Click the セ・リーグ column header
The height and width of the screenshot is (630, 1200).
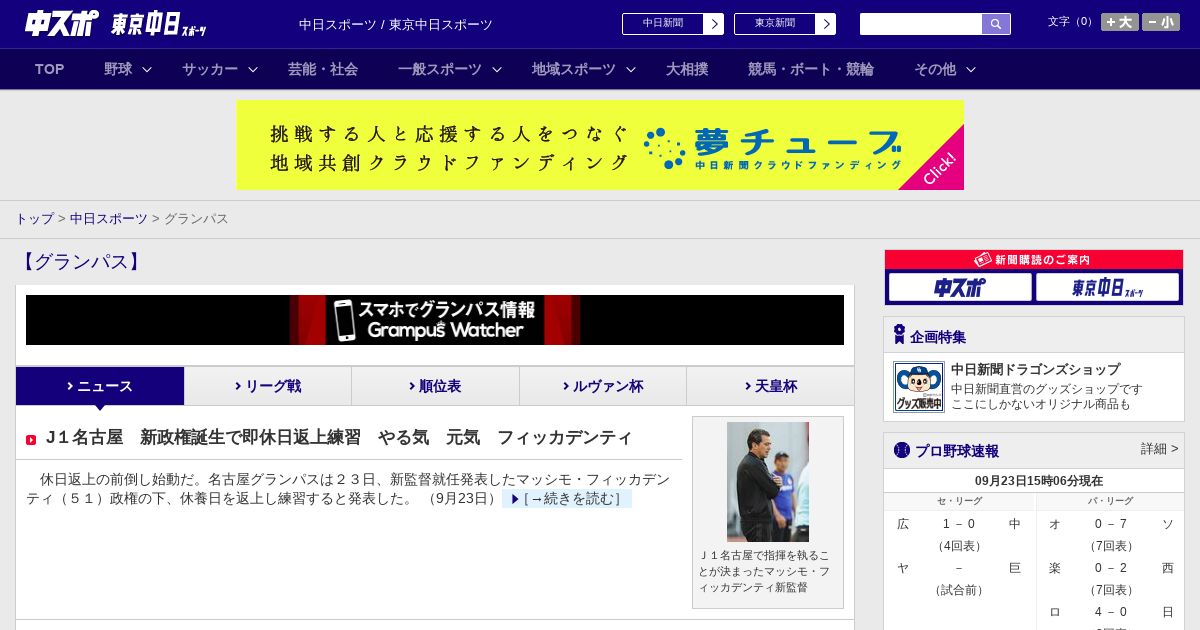click(959, 501)
